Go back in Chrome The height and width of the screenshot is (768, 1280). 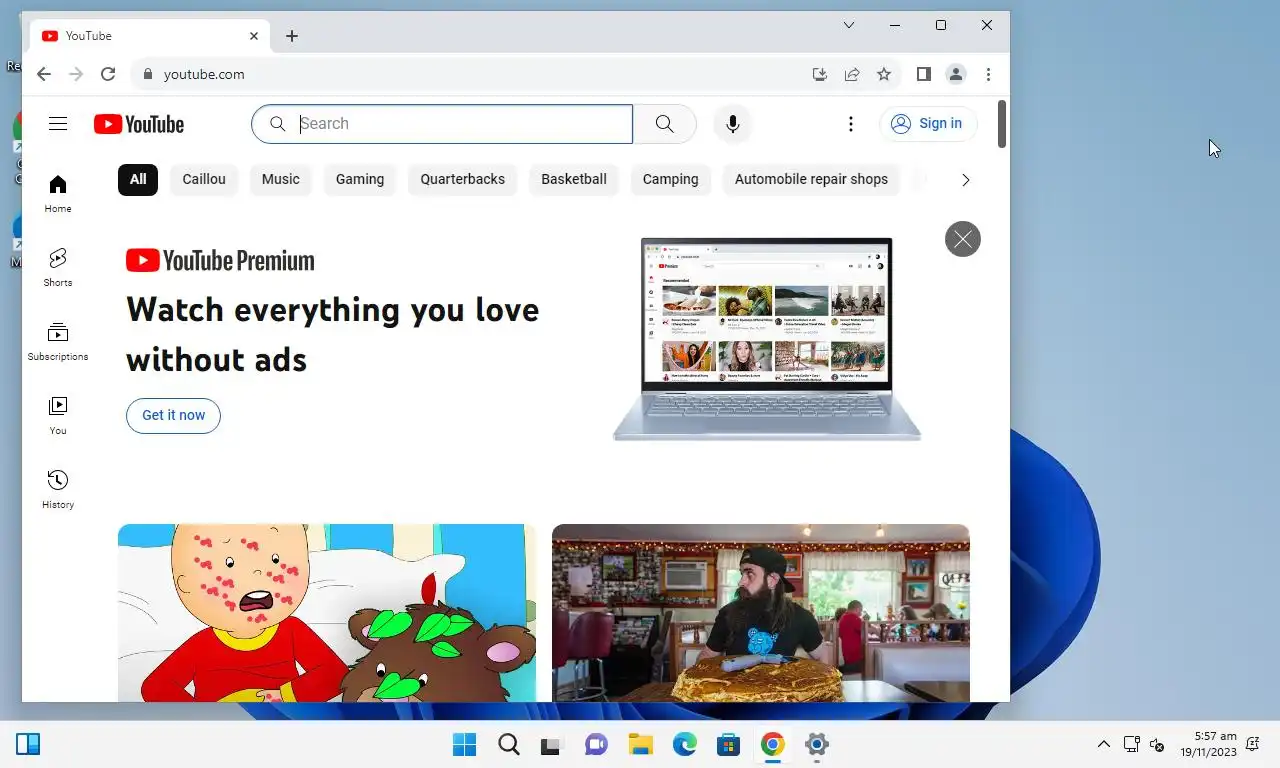pyautogui.click(x=43, y=74)
